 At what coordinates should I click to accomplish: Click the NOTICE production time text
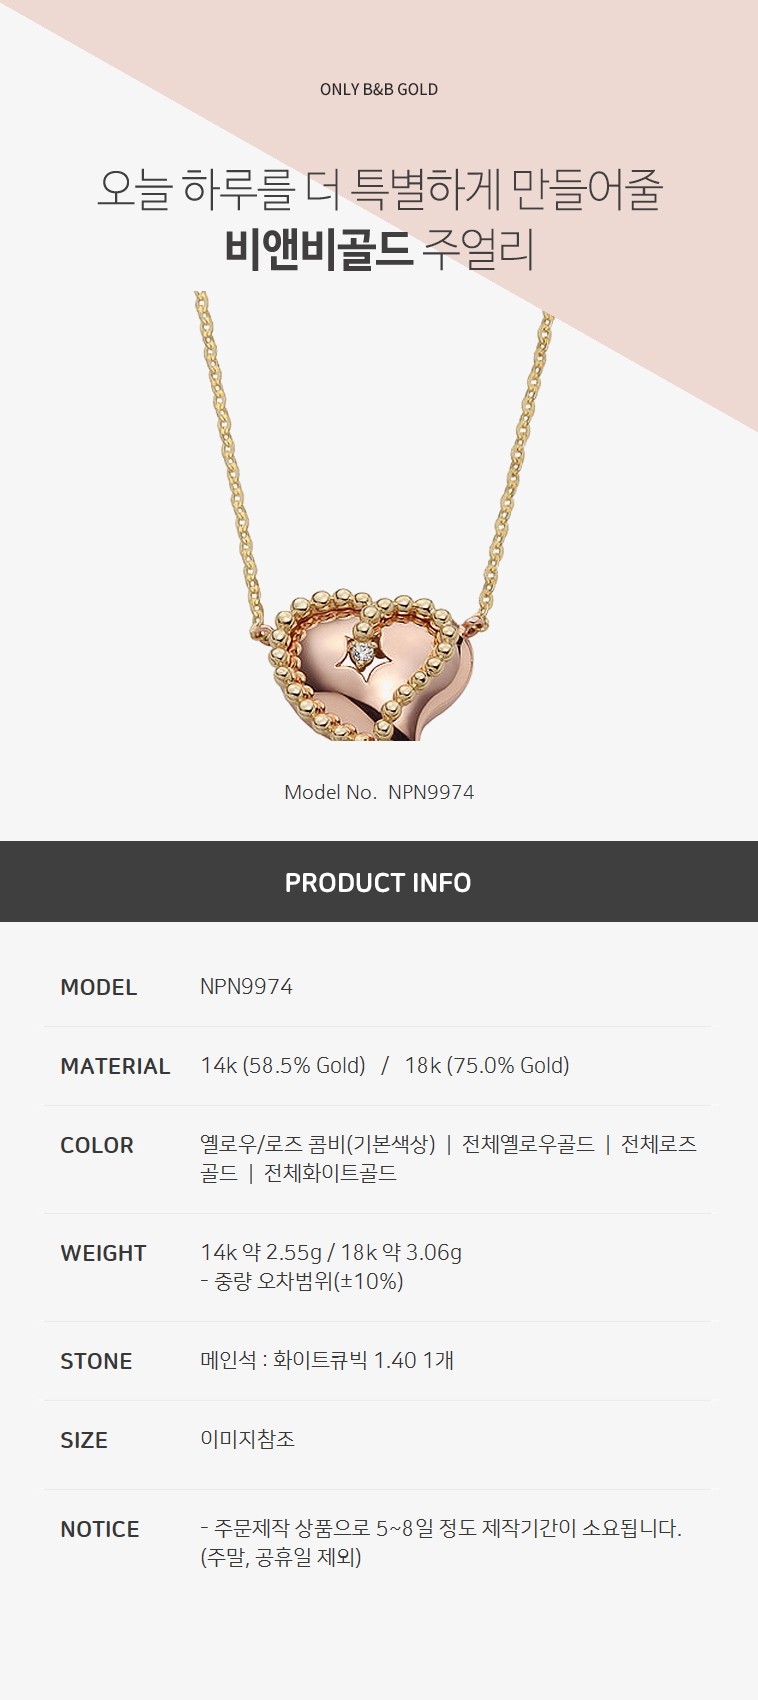441,1542
